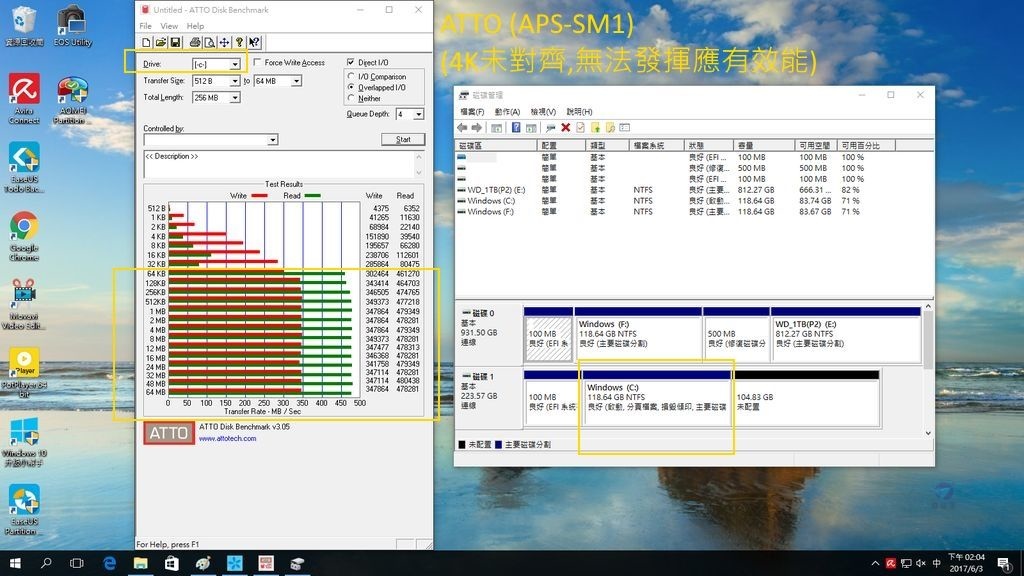Open the View menu in ATTO Disk Benchmark
The width and height of the screenshot is (1024, 576).
(169, 26)
